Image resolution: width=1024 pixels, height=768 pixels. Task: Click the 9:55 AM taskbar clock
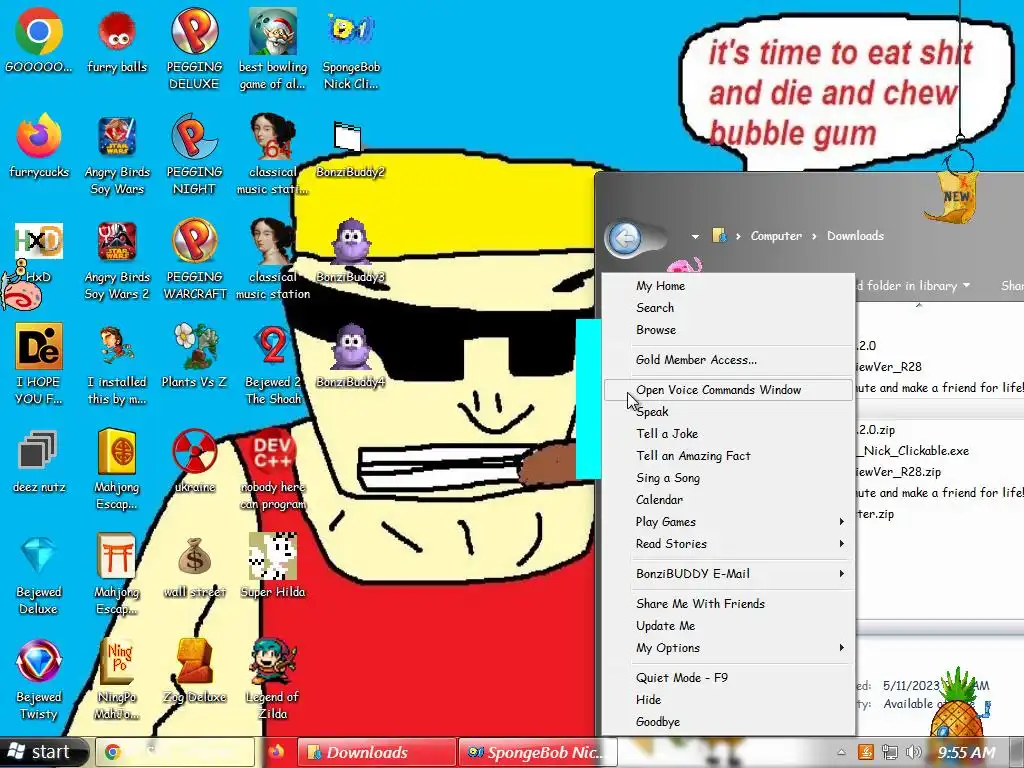pos(966,752)
